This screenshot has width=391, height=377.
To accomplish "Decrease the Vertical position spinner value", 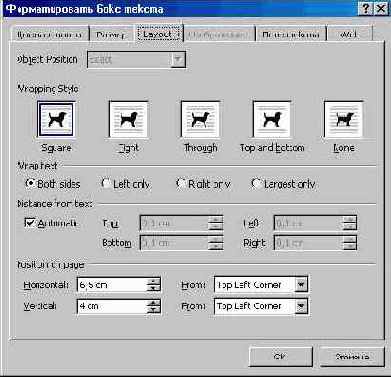I will click(153, 309).
